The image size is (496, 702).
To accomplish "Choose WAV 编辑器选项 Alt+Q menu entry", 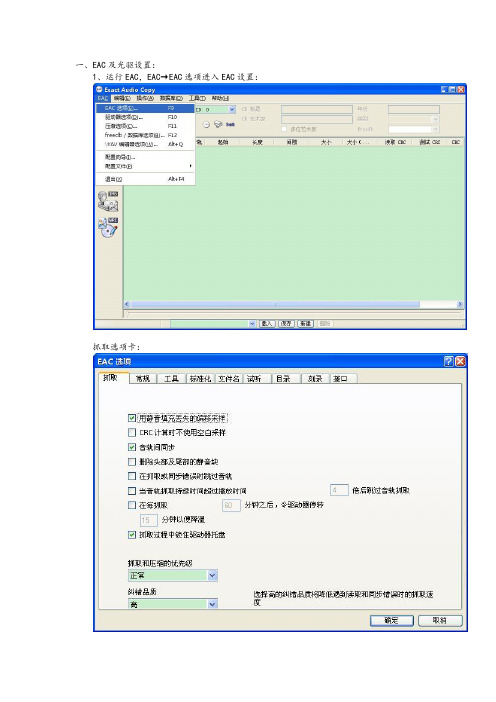I will (x=145, y=144).
